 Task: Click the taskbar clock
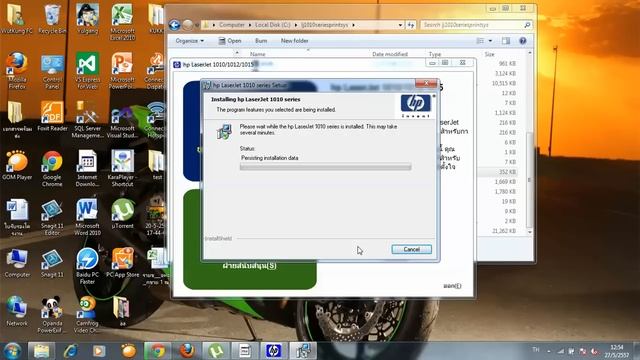pyautogui.click(x=617, y=351)
